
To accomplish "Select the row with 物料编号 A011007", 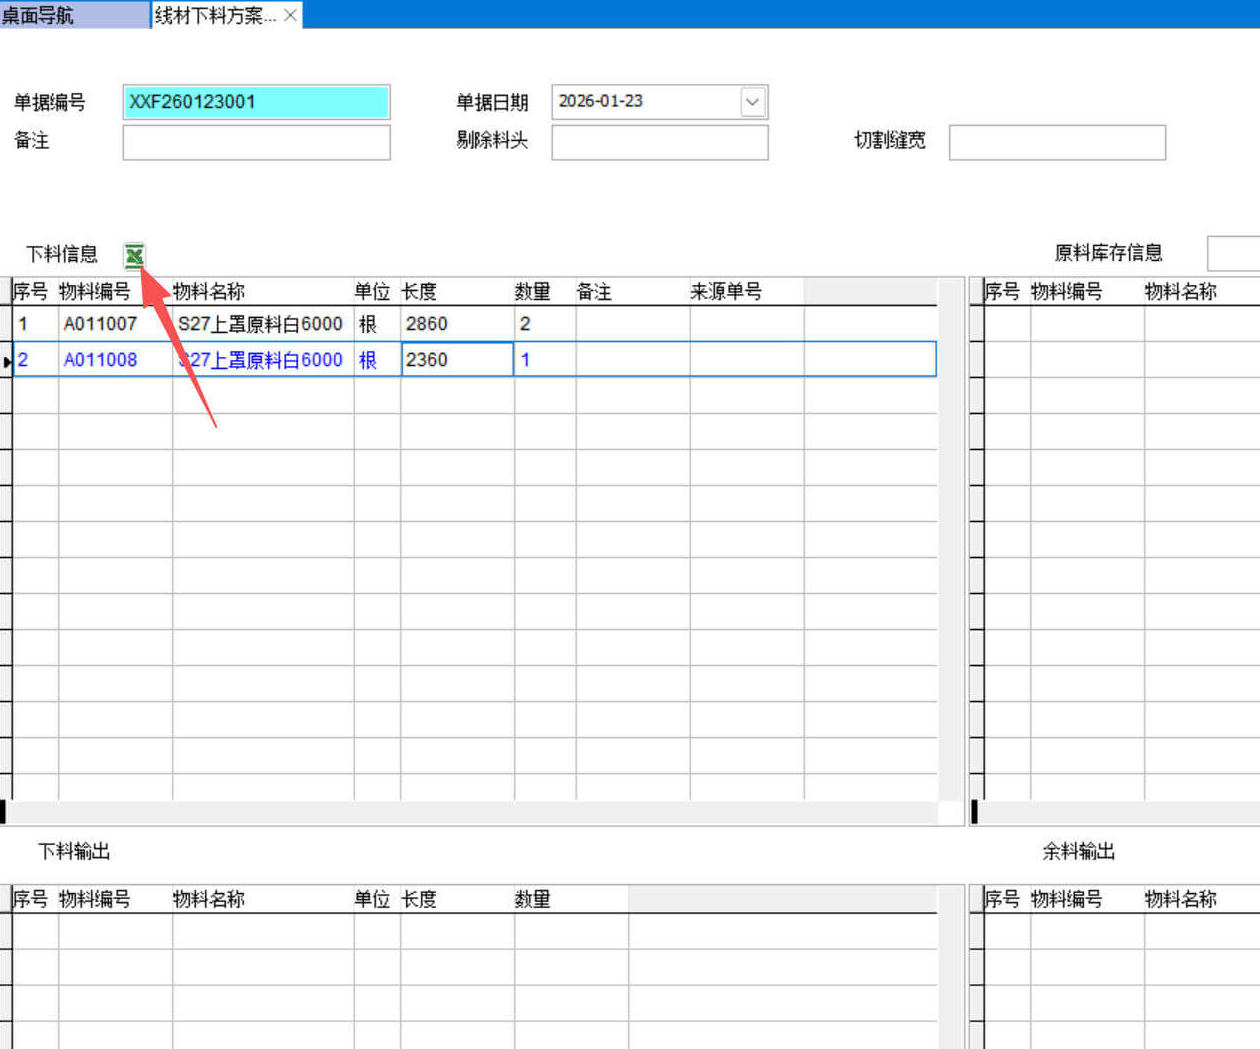I will click(x=100, y=324).
